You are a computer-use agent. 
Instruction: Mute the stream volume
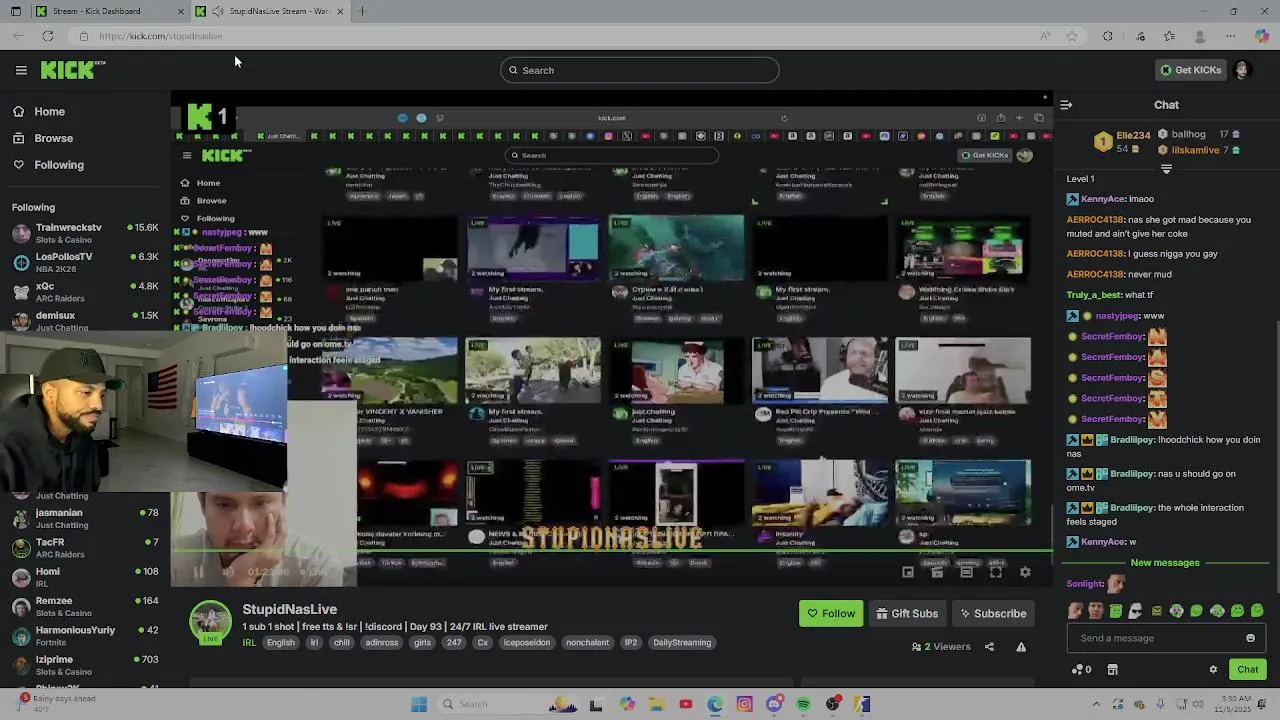[x=227, y=572]
